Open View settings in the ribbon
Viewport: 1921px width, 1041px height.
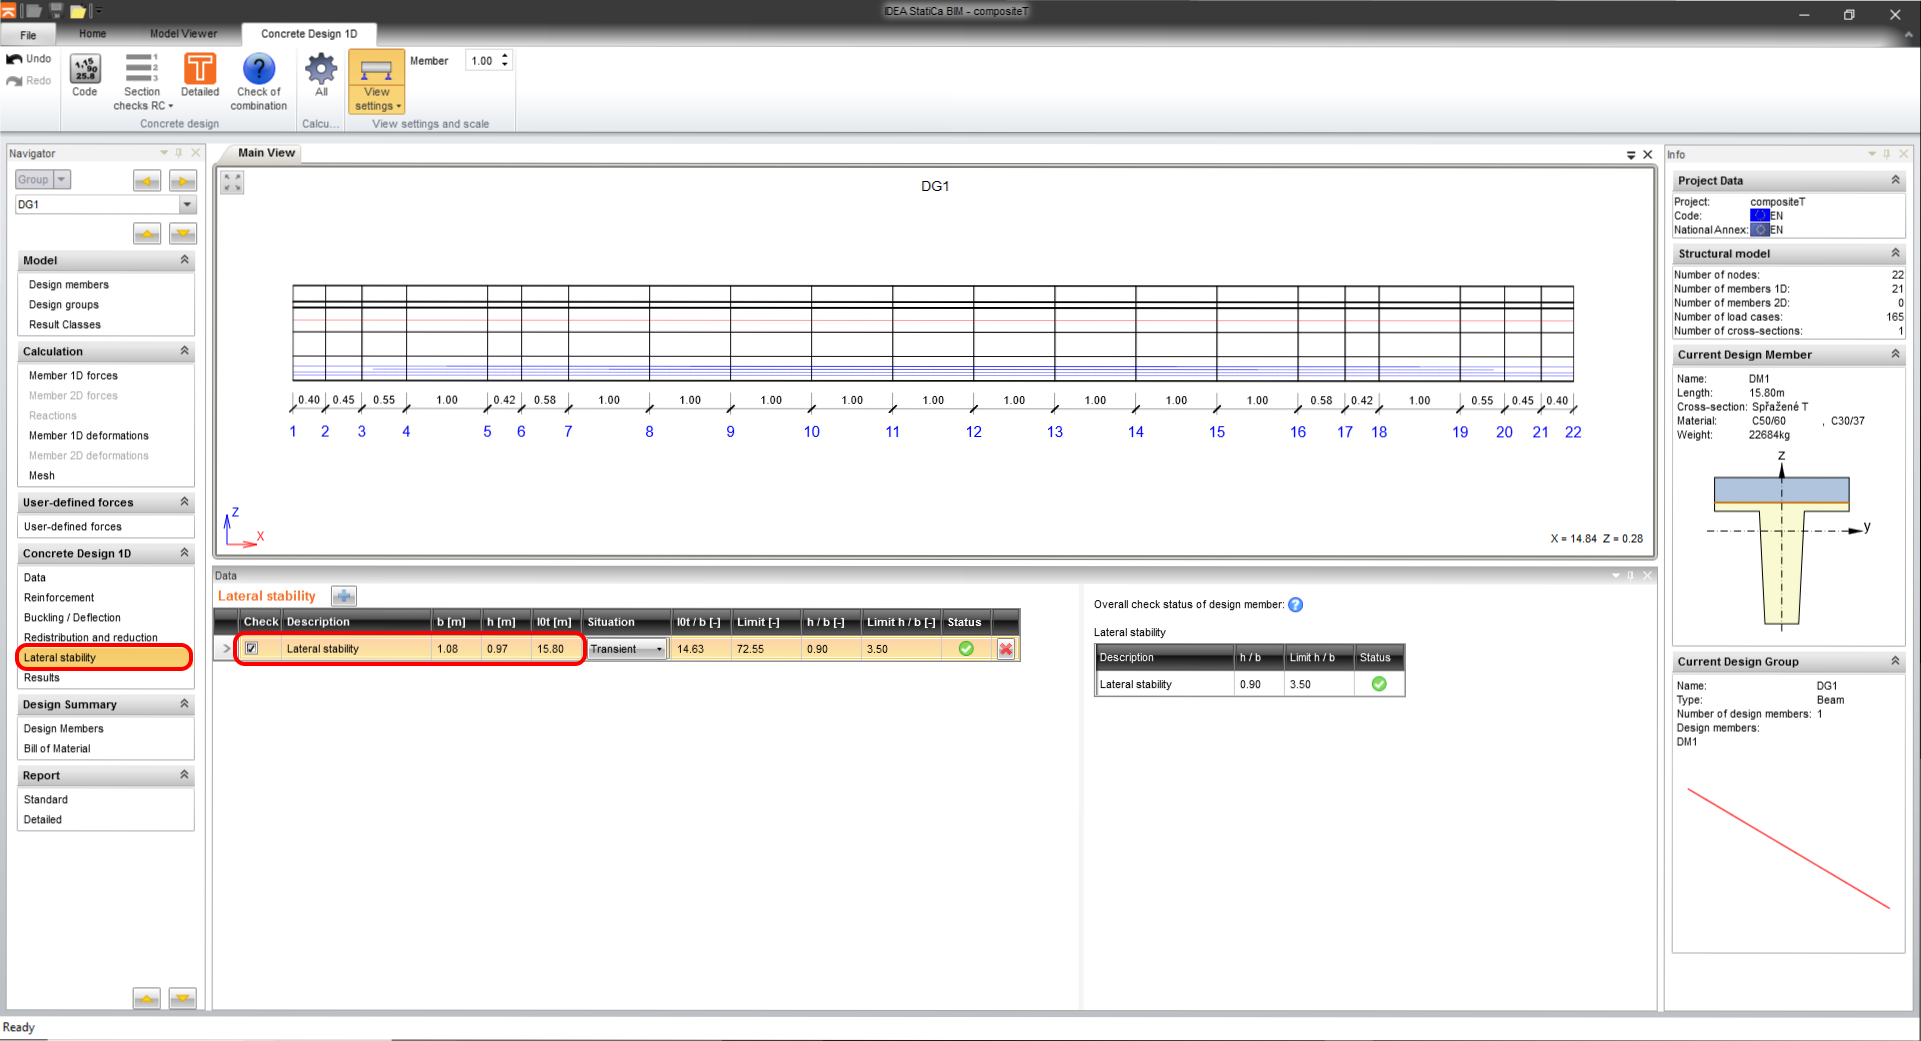click(376, 82)
